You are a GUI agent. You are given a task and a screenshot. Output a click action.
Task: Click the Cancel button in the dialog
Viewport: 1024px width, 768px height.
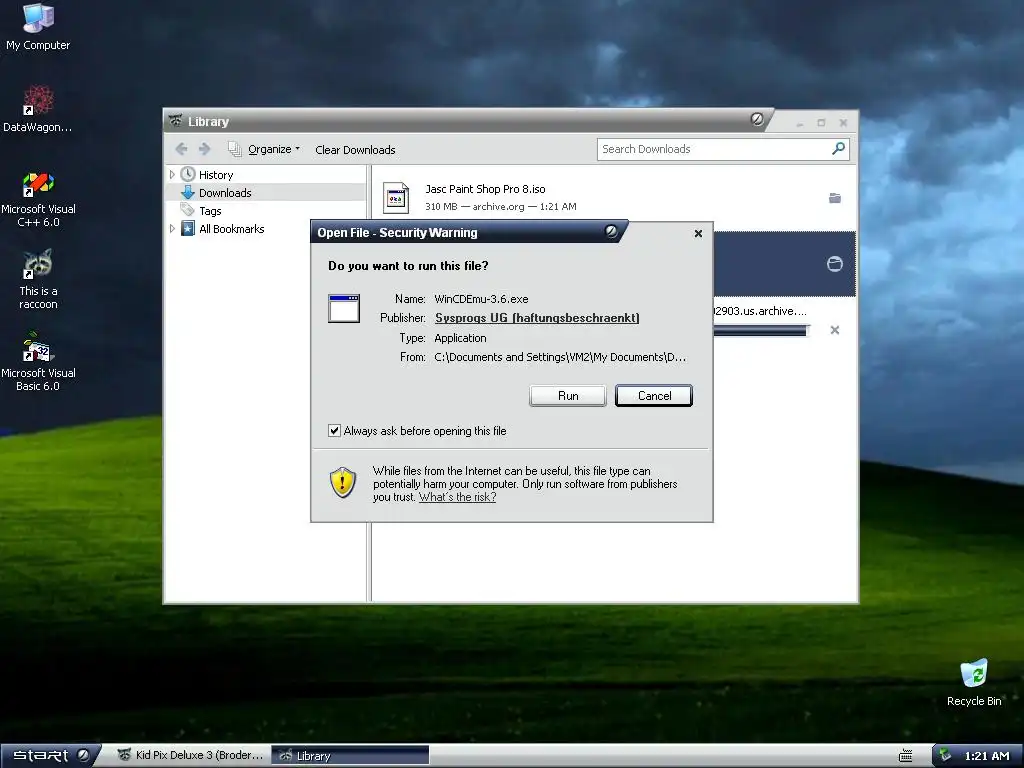tap(654, 396)
